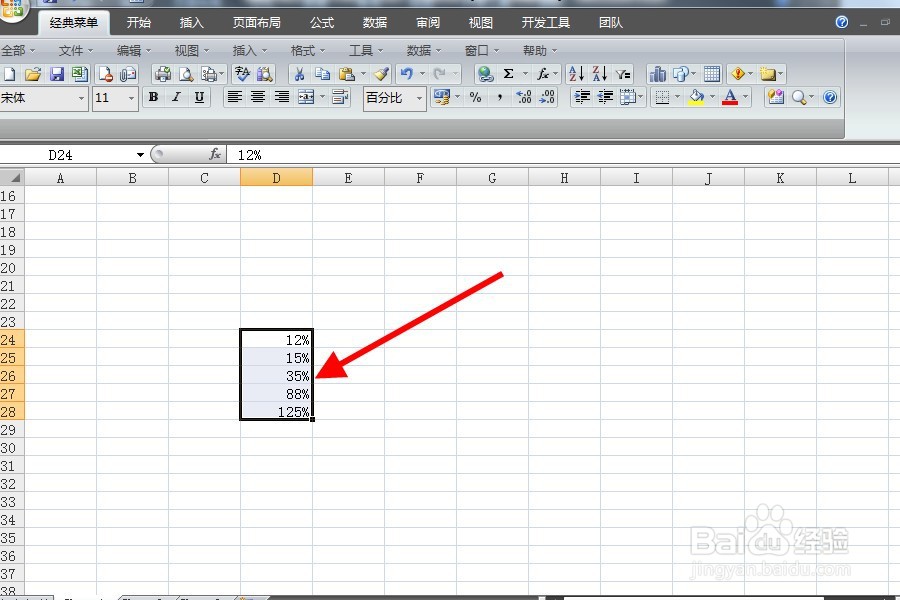This screenshot has width=900, height=600.
Task: Open the 工具 menu dropdown
Action: pyautogui.click(x=366, y=51)
